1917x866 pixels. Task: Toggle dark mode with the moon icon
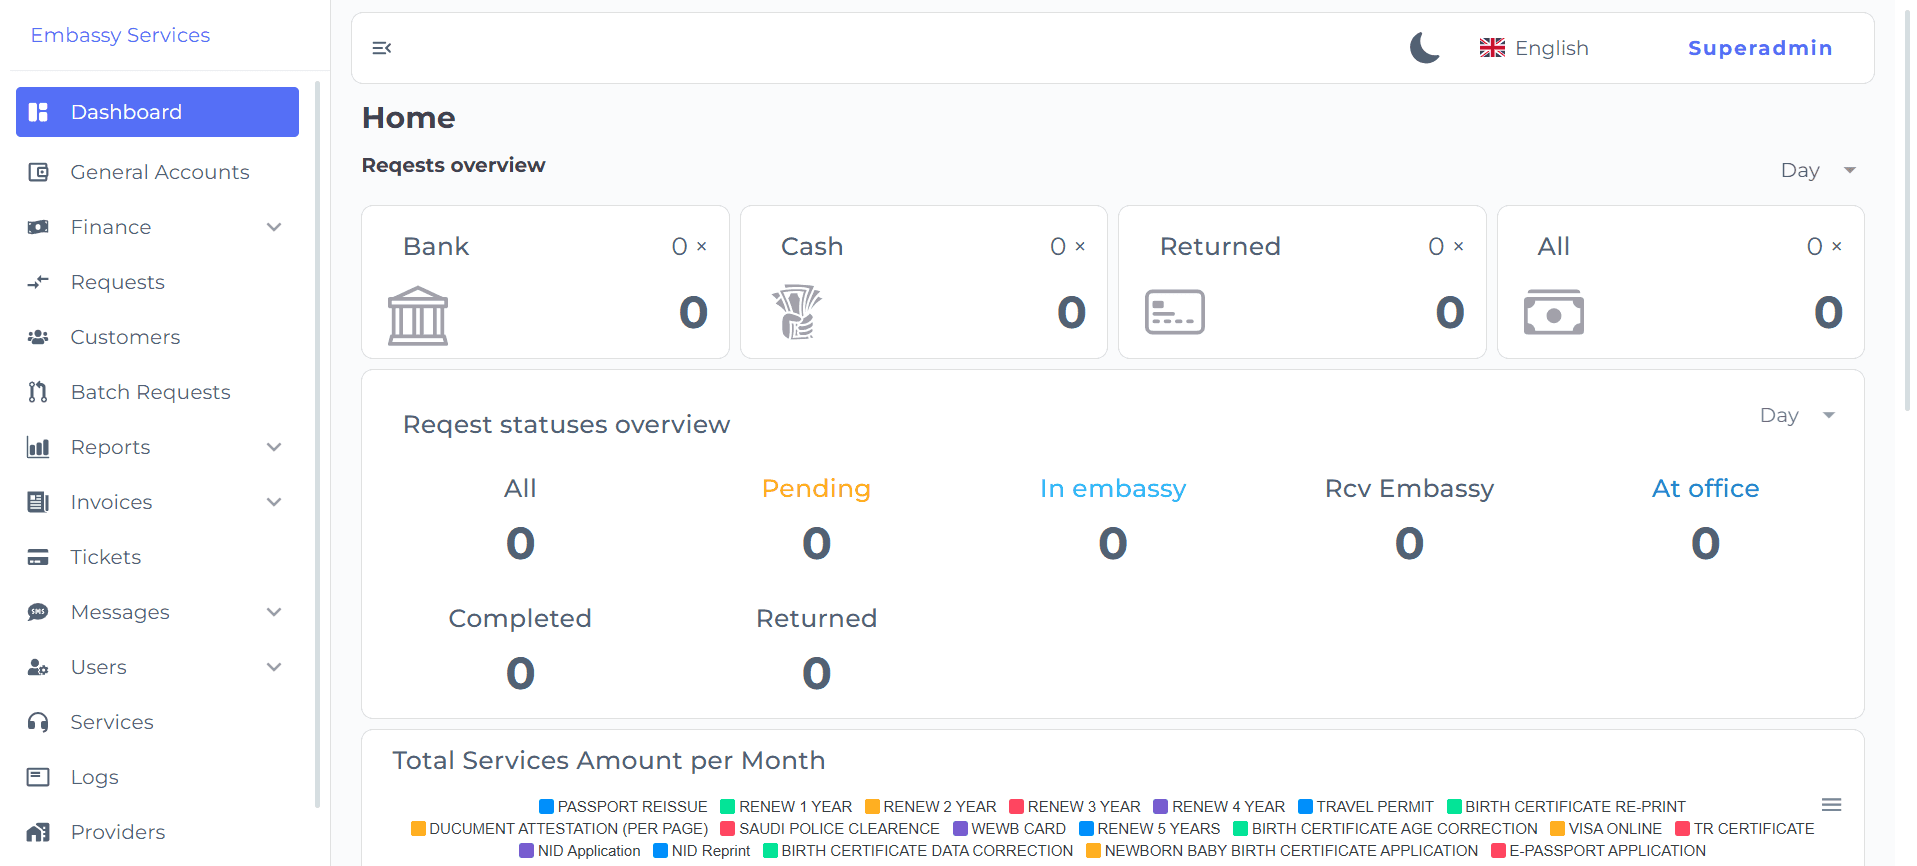[1425, 47]
